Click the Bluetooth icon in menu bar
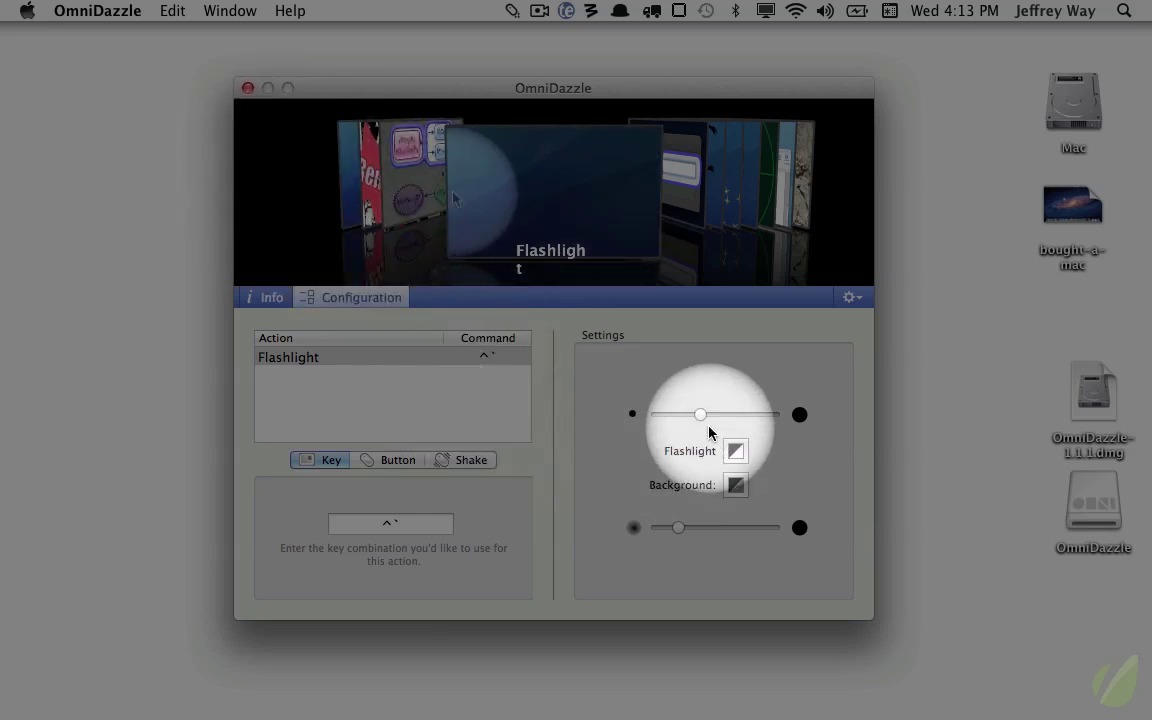Viewport: 1152px width, 720px height. tap(735, 11)
